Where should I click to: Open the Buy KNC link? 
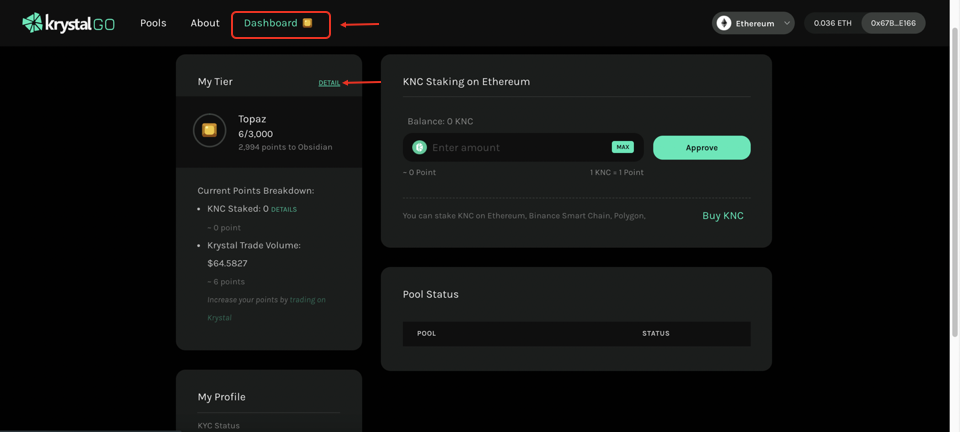722,216
